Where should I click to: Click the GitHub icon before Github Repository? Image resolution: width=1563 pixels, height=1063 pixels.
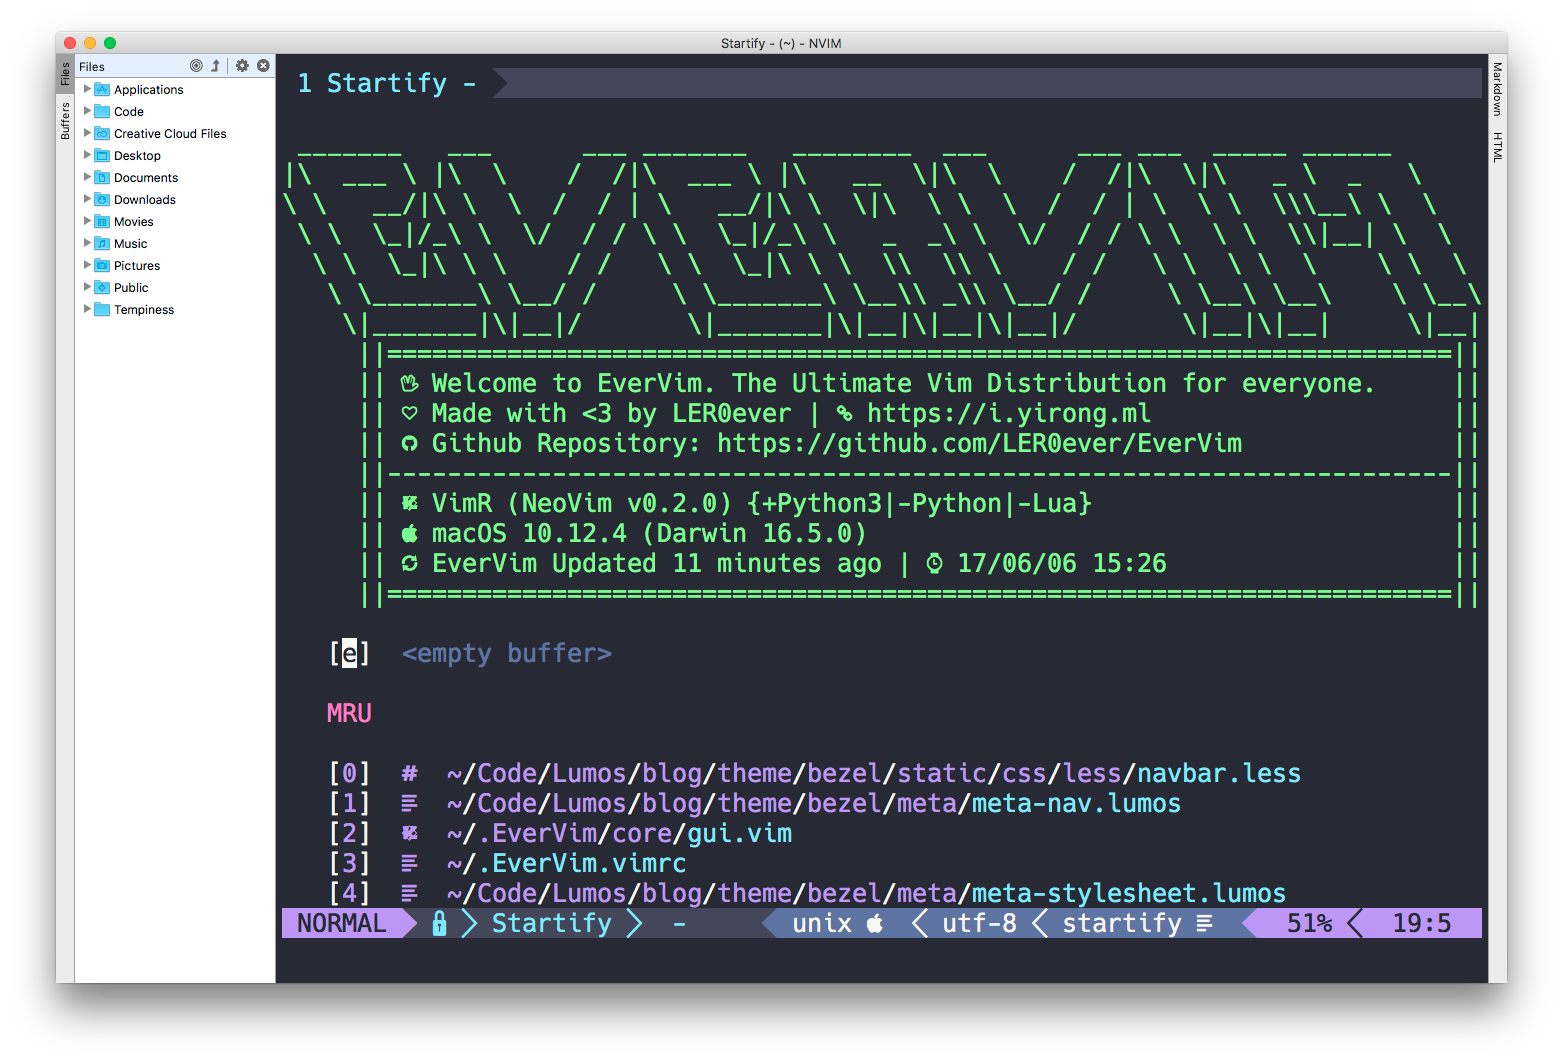(409, 443)
